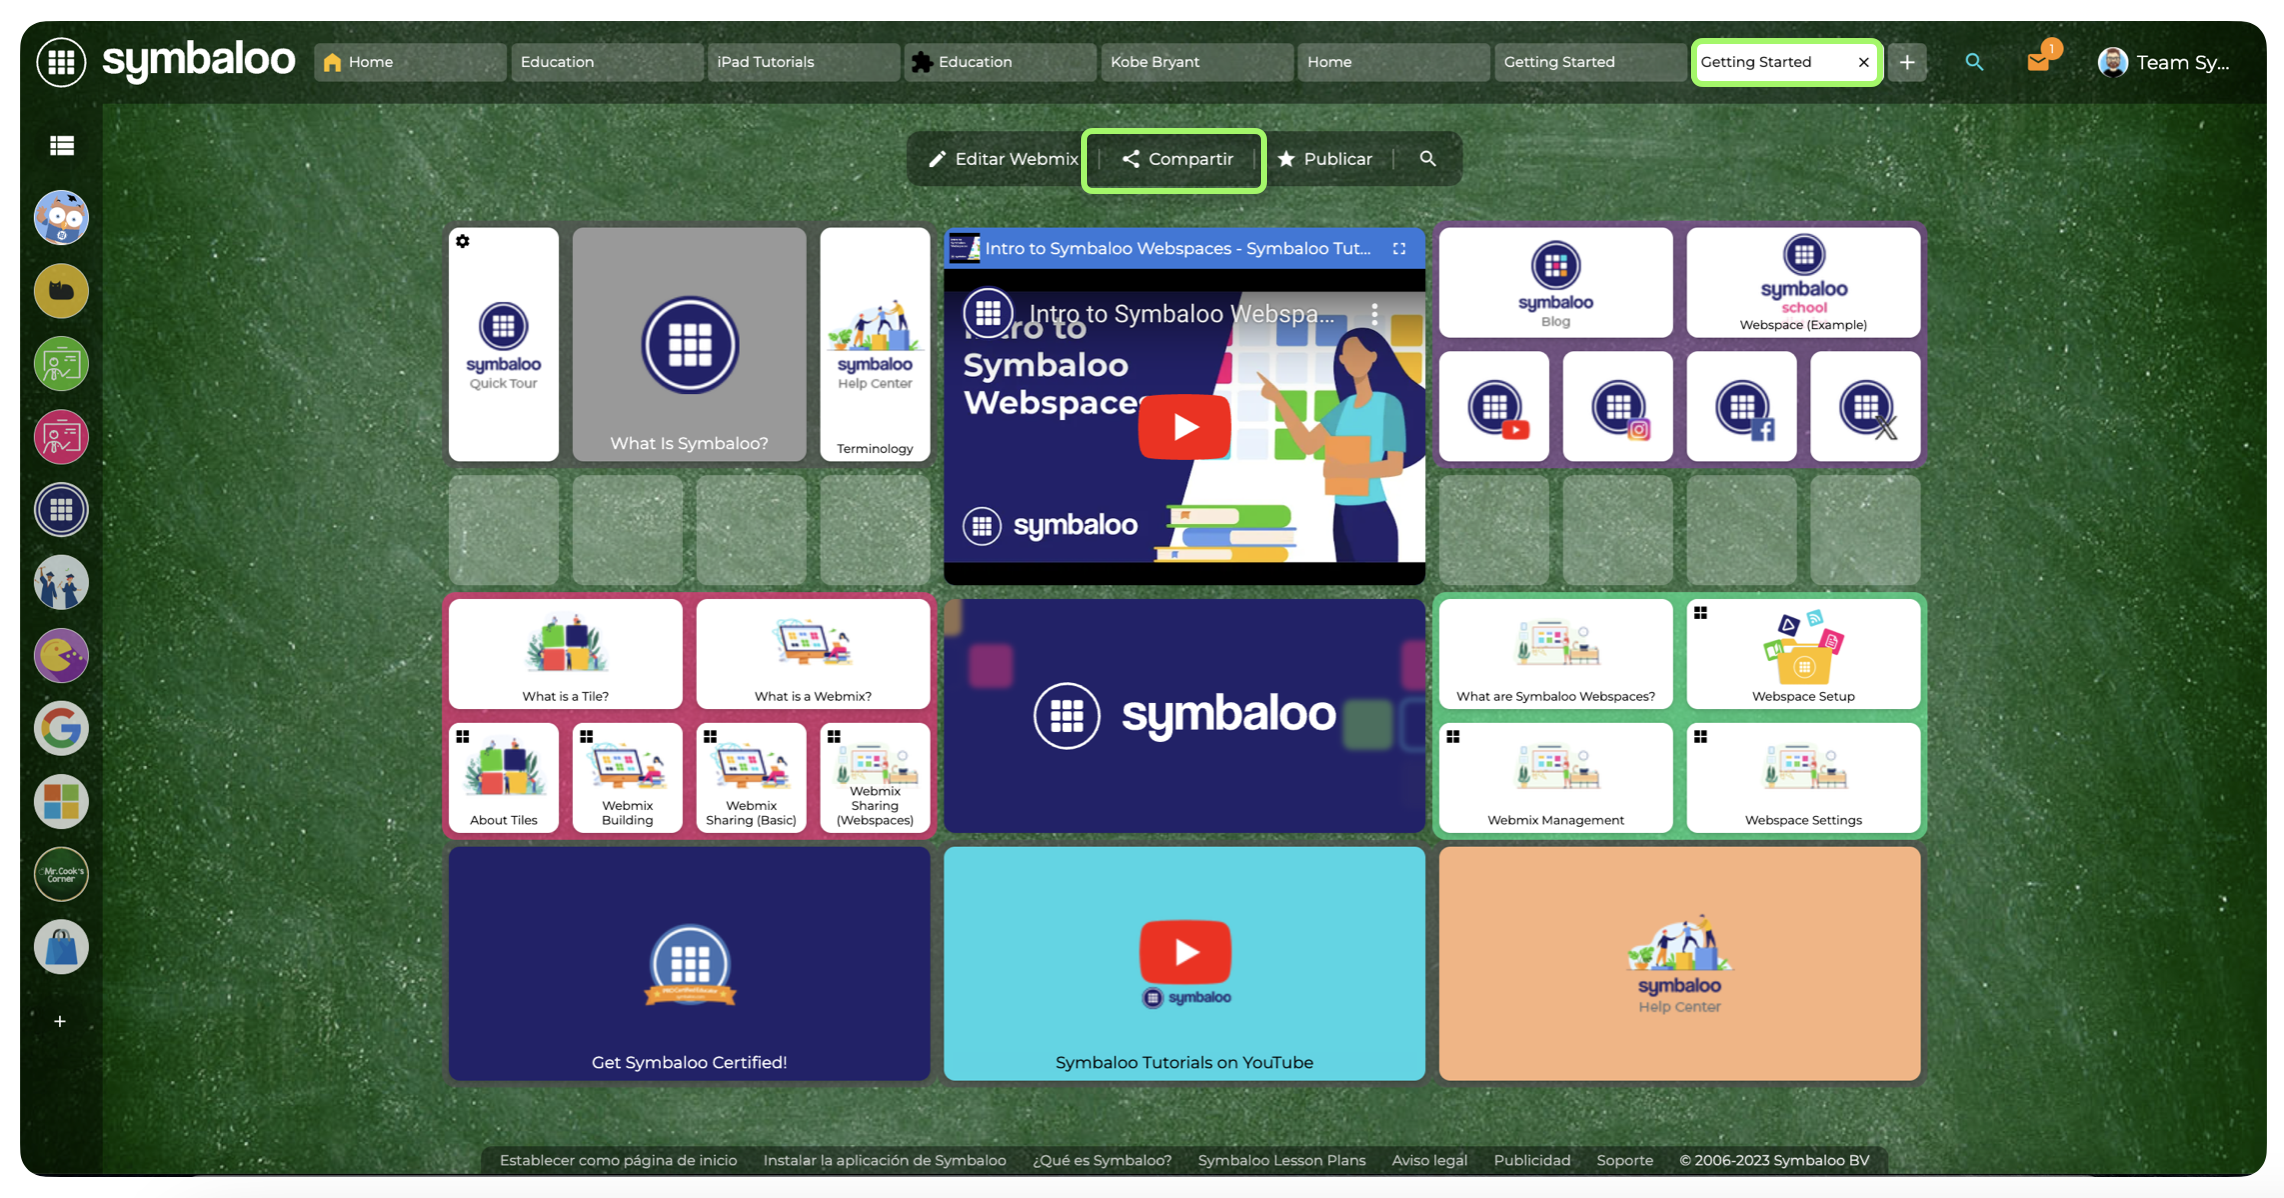Open the graduates sidebar webmix

61,582
